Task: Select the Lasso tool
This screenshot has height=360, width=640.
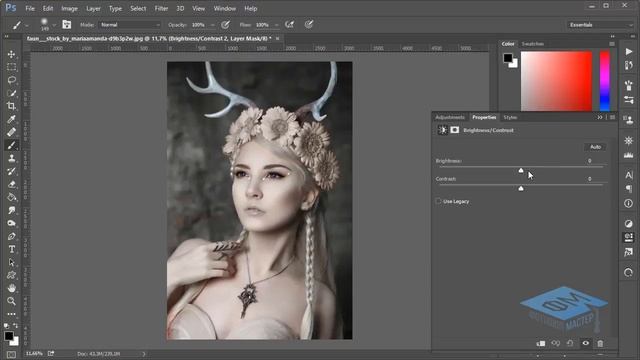Action: pos(11,80)
